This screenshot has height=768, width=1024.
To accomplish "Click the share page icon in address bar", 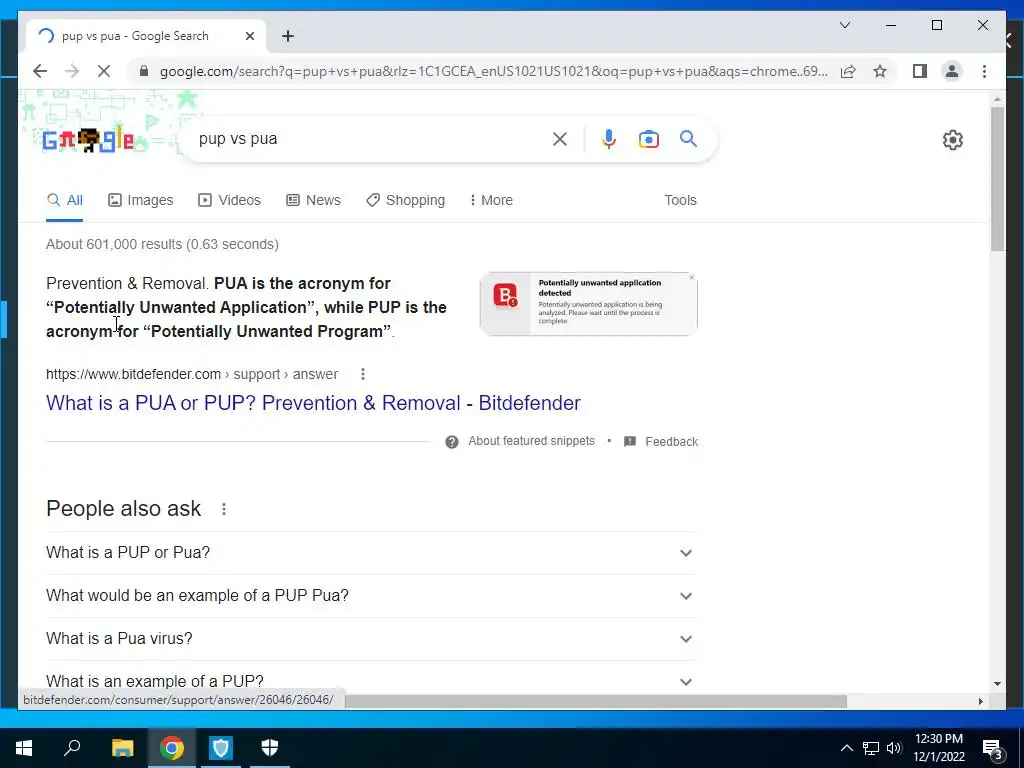I will click(x=848, y=71).
